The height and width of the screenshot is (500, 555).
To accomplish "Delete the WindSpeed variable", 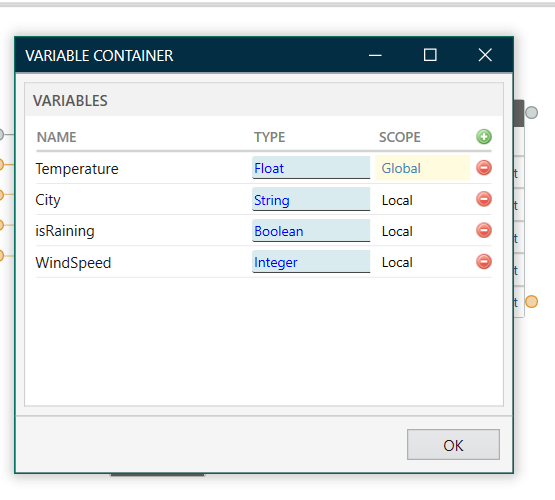I will (x=484, y=262).
